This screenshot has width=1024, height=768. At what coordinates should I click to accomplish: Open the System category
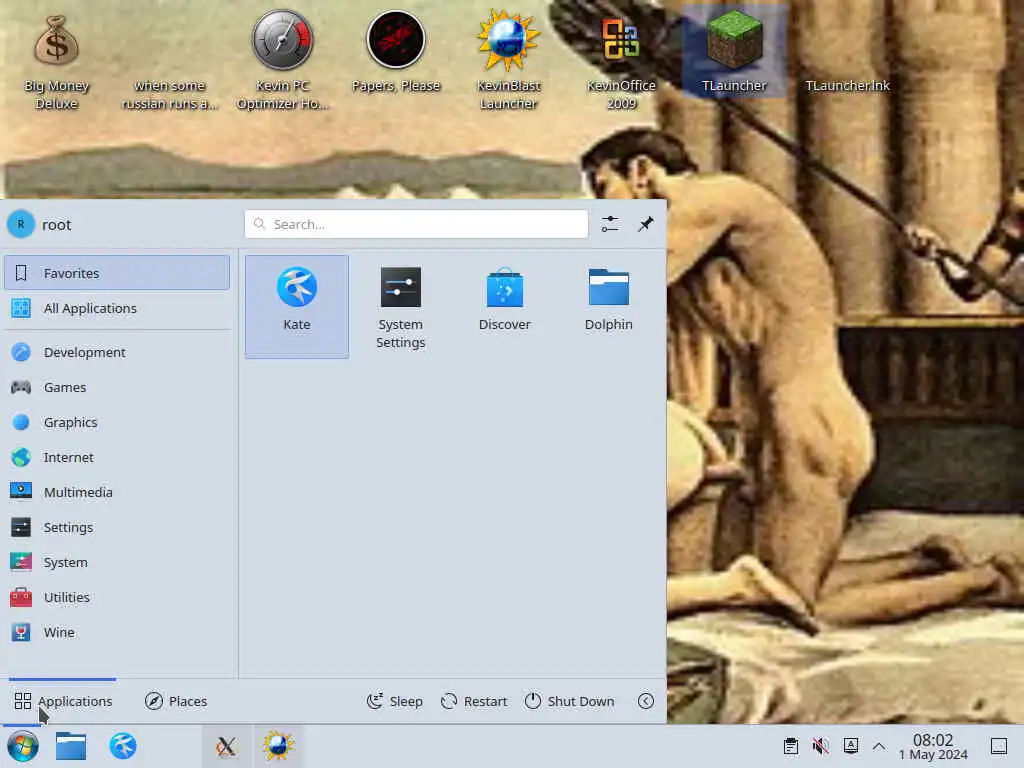[117, 562]
